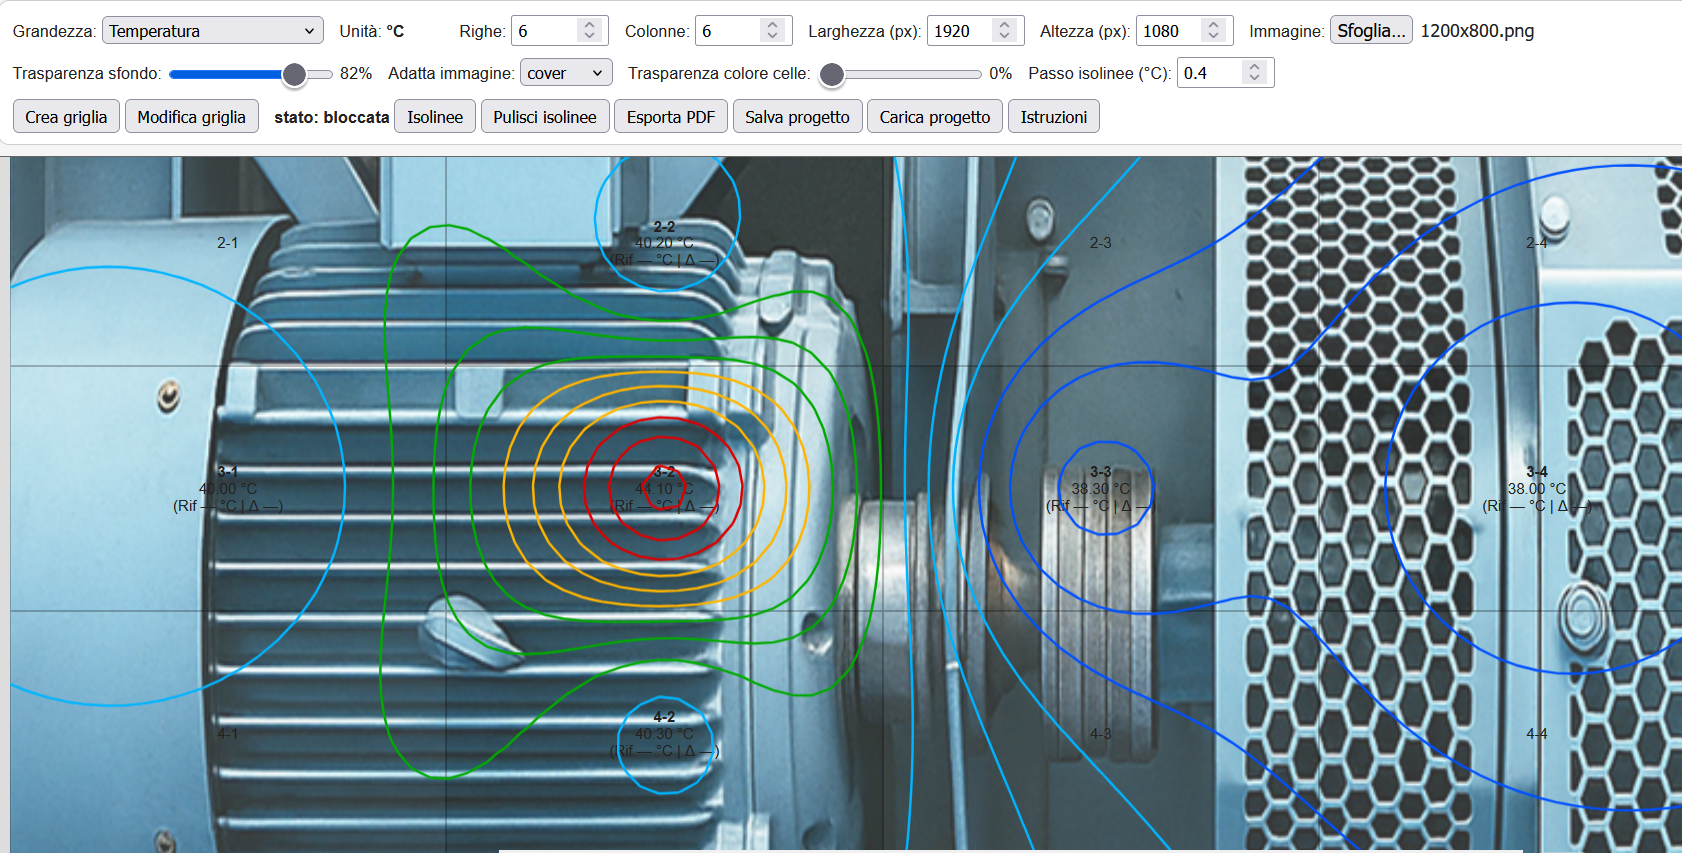Increase Altezza (px) with up arrow
Screen dimensions: 1682x853
[1214, 25]
